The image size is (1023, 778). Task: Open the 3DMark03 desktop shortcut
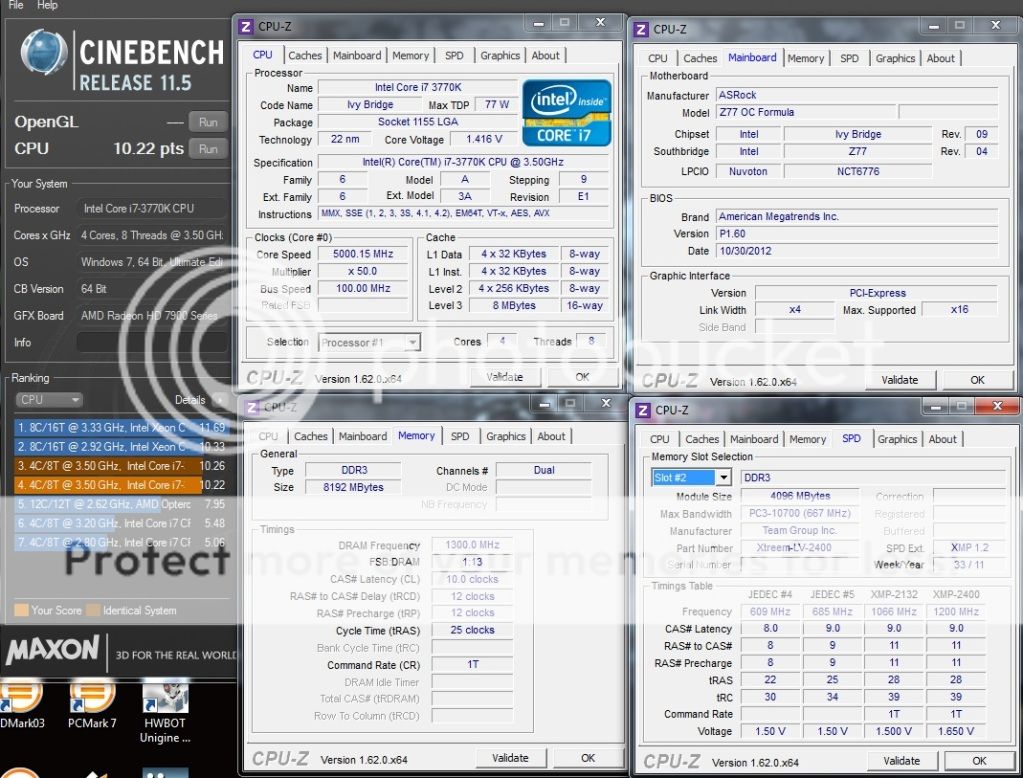coord(20,699)
